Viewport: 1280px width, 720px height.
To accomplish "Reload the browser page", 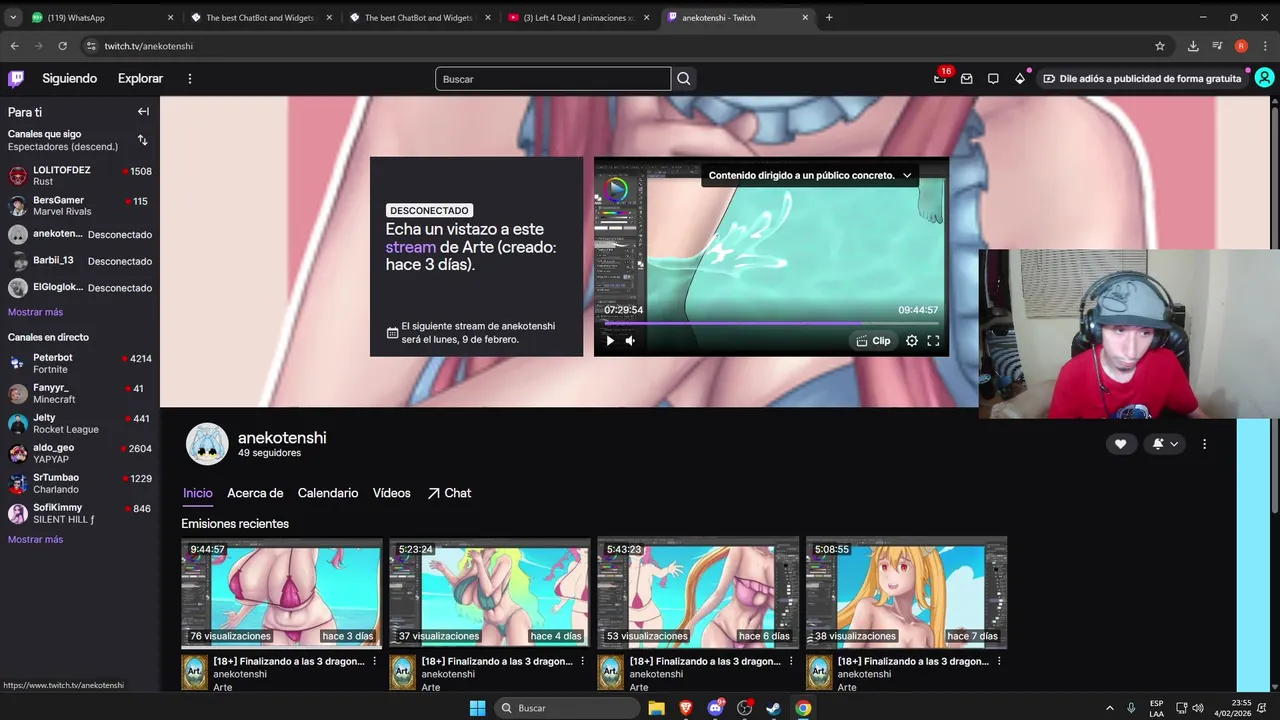I will tap(63, 46).
